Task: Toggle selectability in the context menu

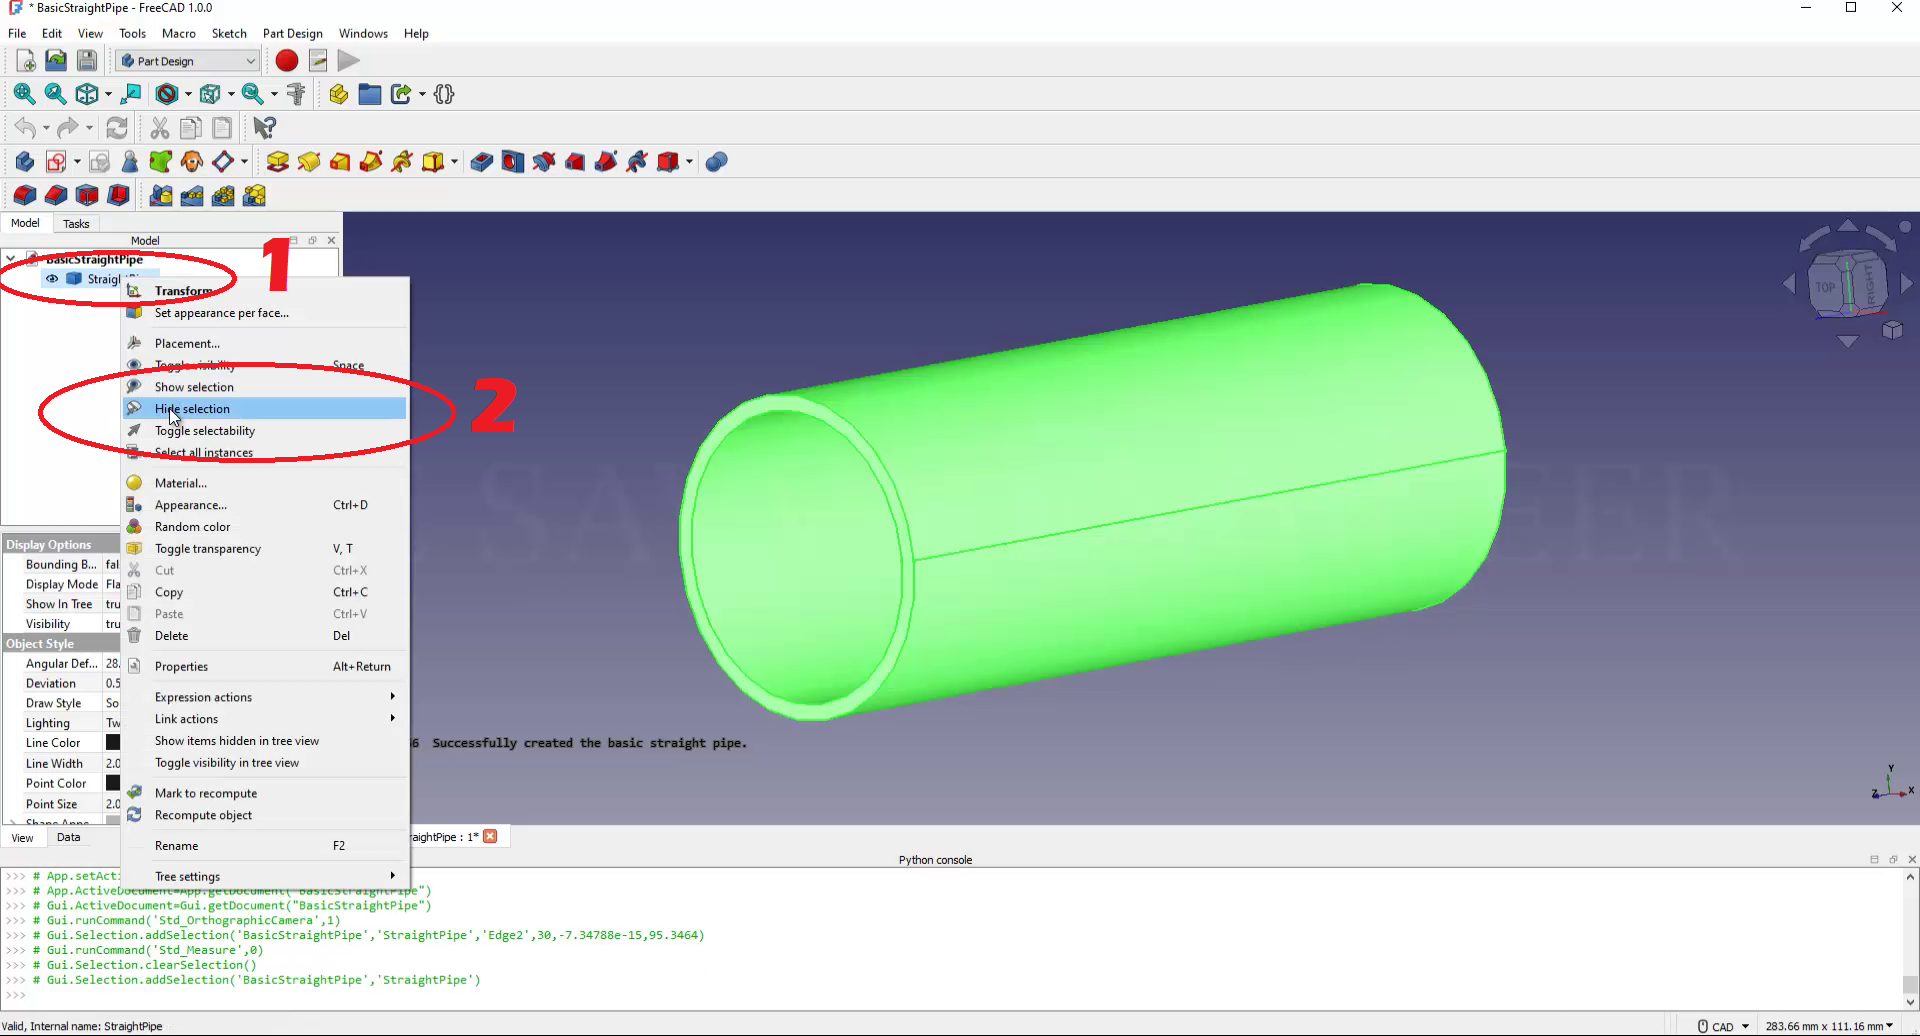Action: pyautogui.click(x=205, y=431)
